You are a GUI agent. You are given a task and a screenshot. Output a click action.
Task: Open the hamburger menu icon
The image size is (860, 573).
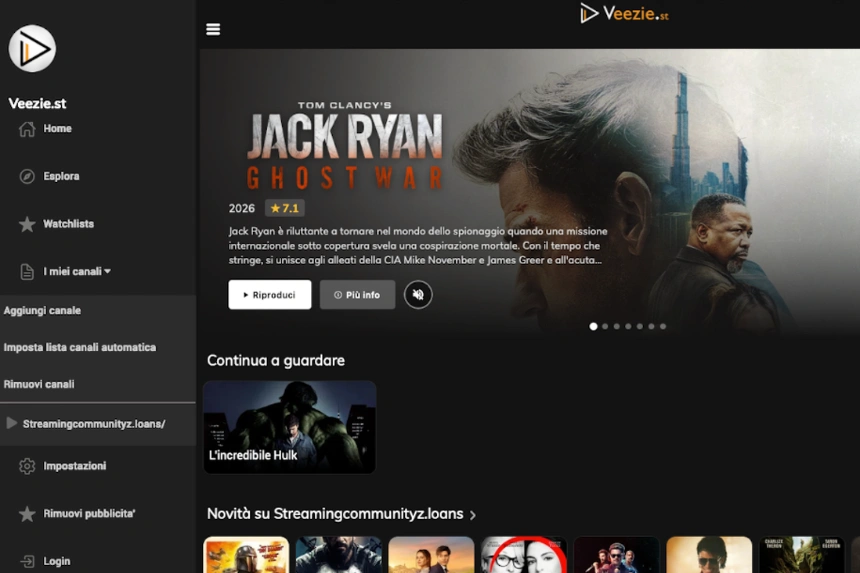tap(213, 29)
